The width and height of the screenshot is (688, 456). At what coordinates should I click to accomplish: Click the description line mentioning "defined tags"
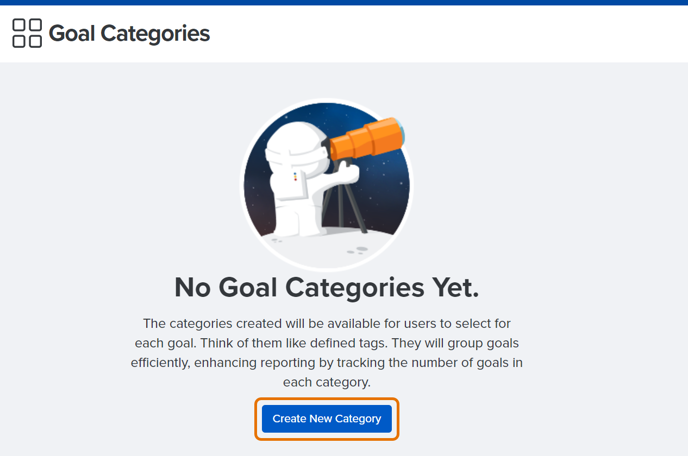(326, 343)
